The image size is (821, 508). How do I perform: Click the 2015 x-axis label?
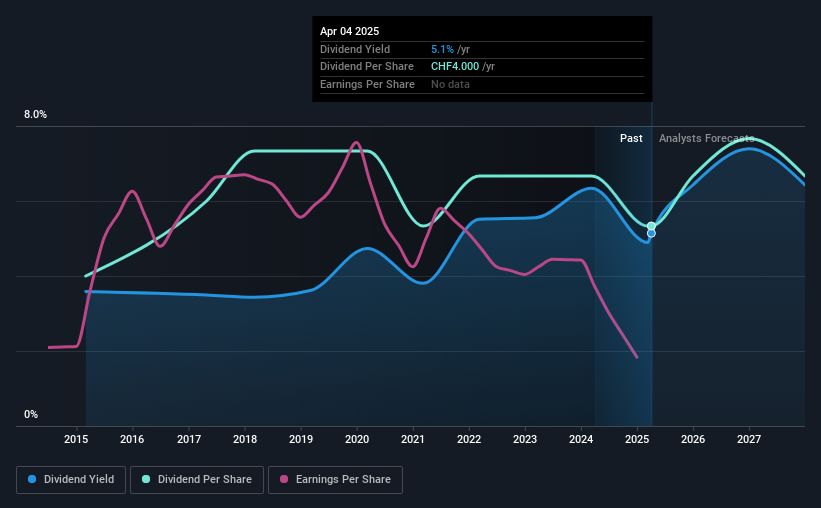pos(76,439)
